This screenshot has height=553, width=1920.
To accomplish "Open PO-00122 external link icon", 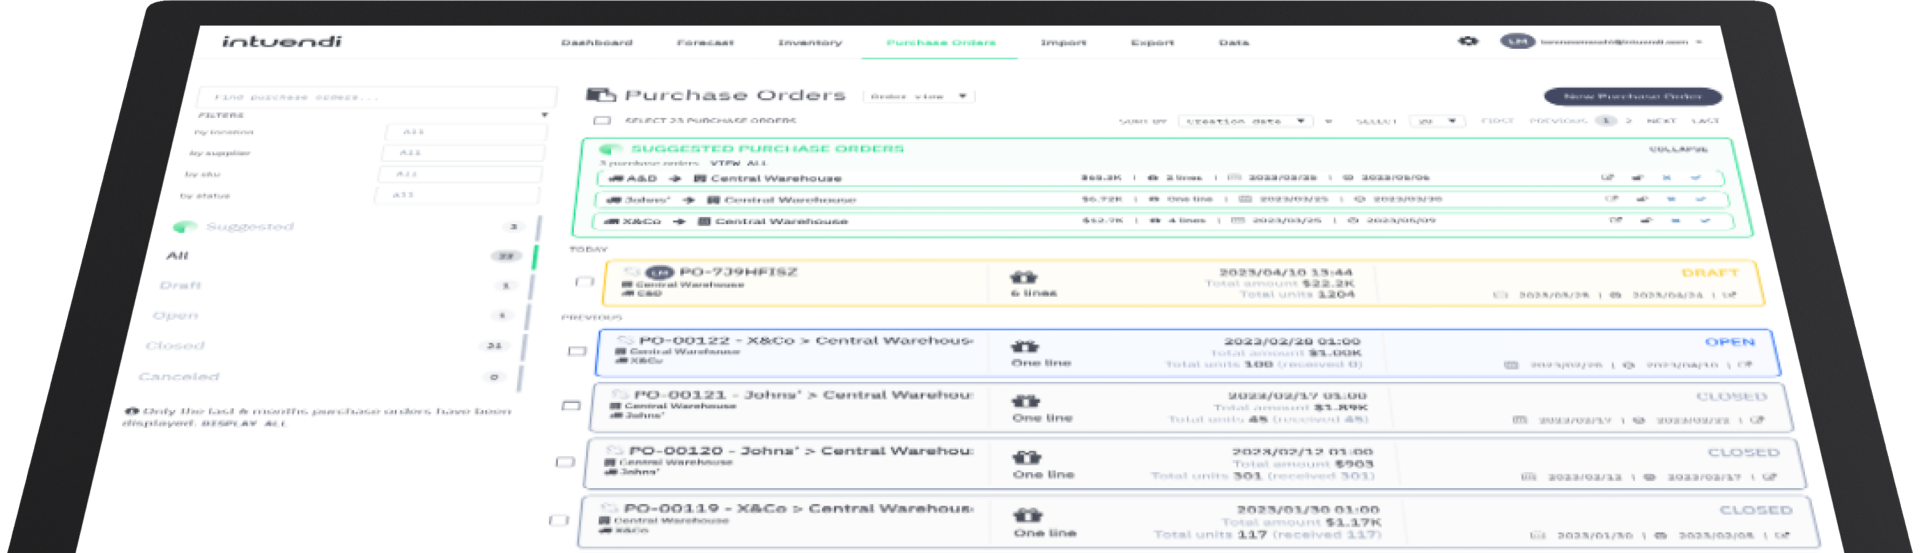I will 1745,364.
